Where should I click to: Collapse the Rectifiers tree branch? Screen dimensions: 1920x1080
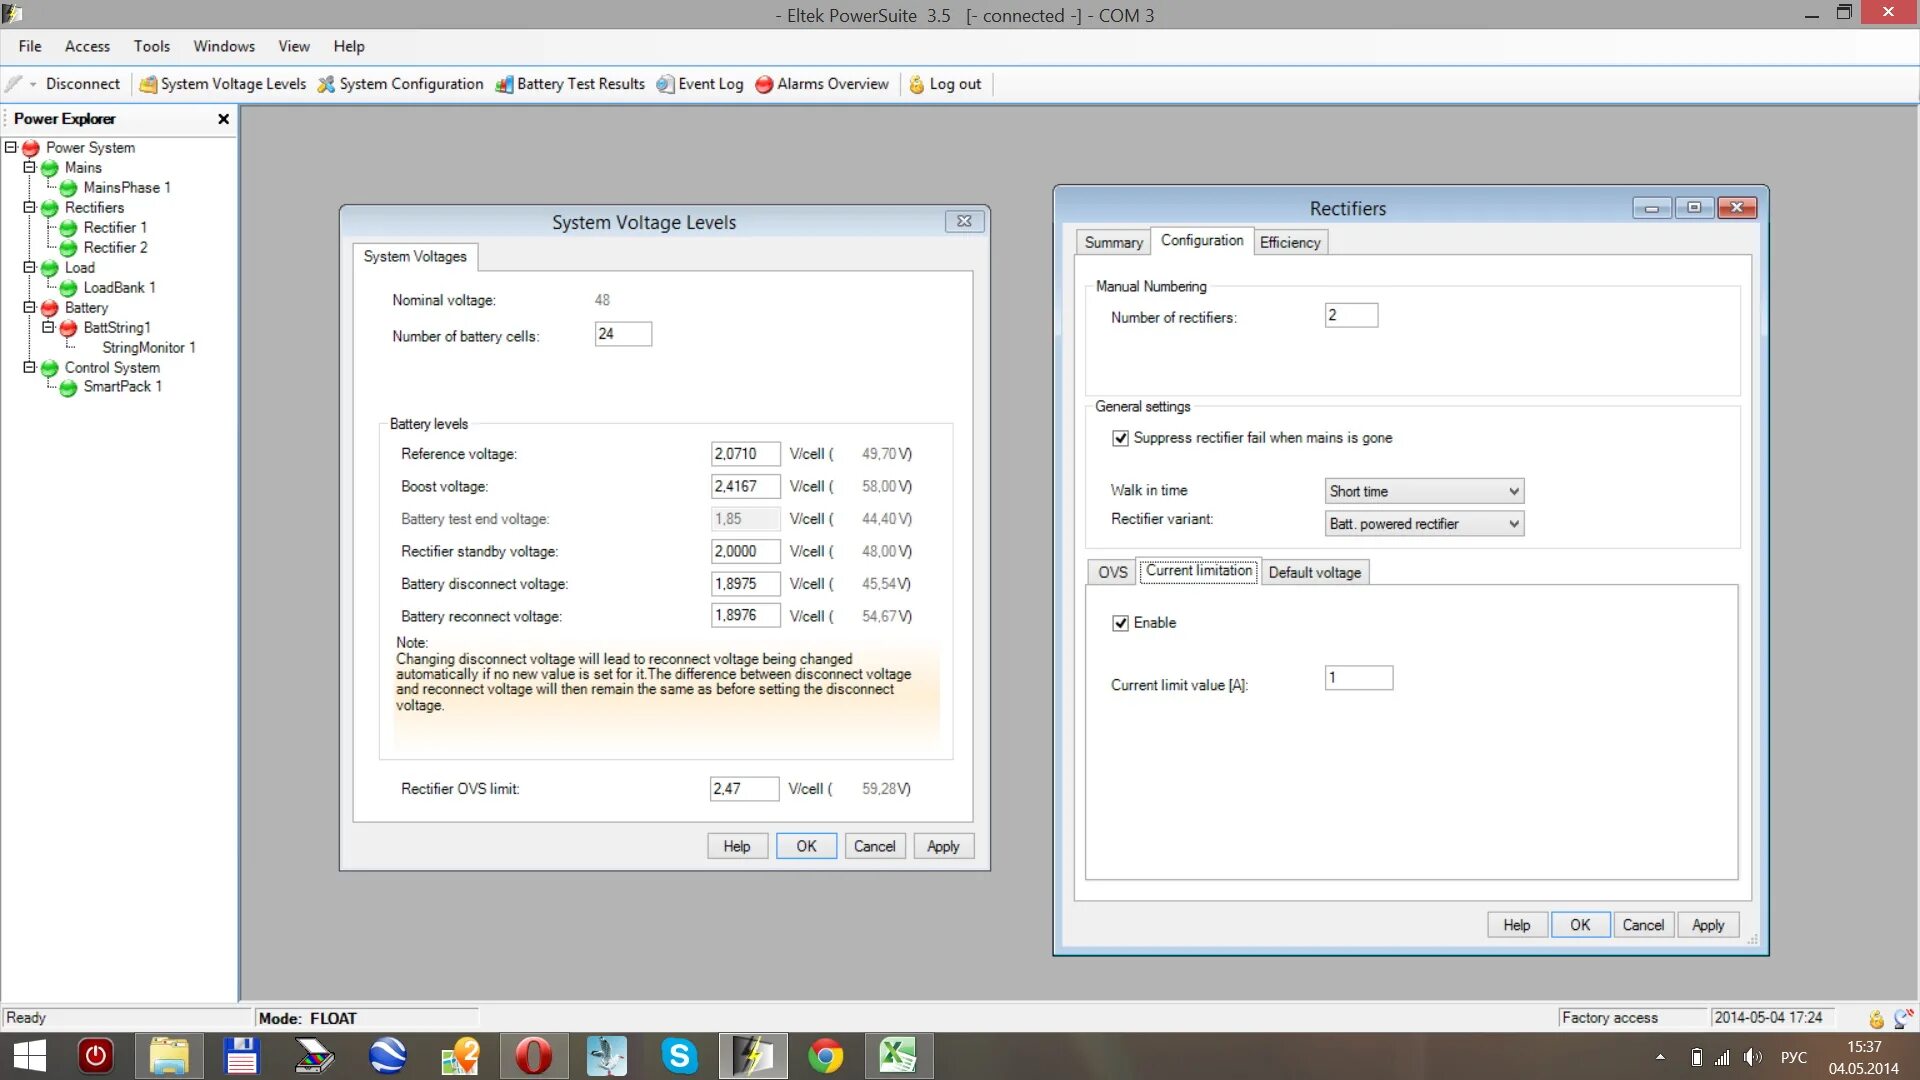point(29,207)
